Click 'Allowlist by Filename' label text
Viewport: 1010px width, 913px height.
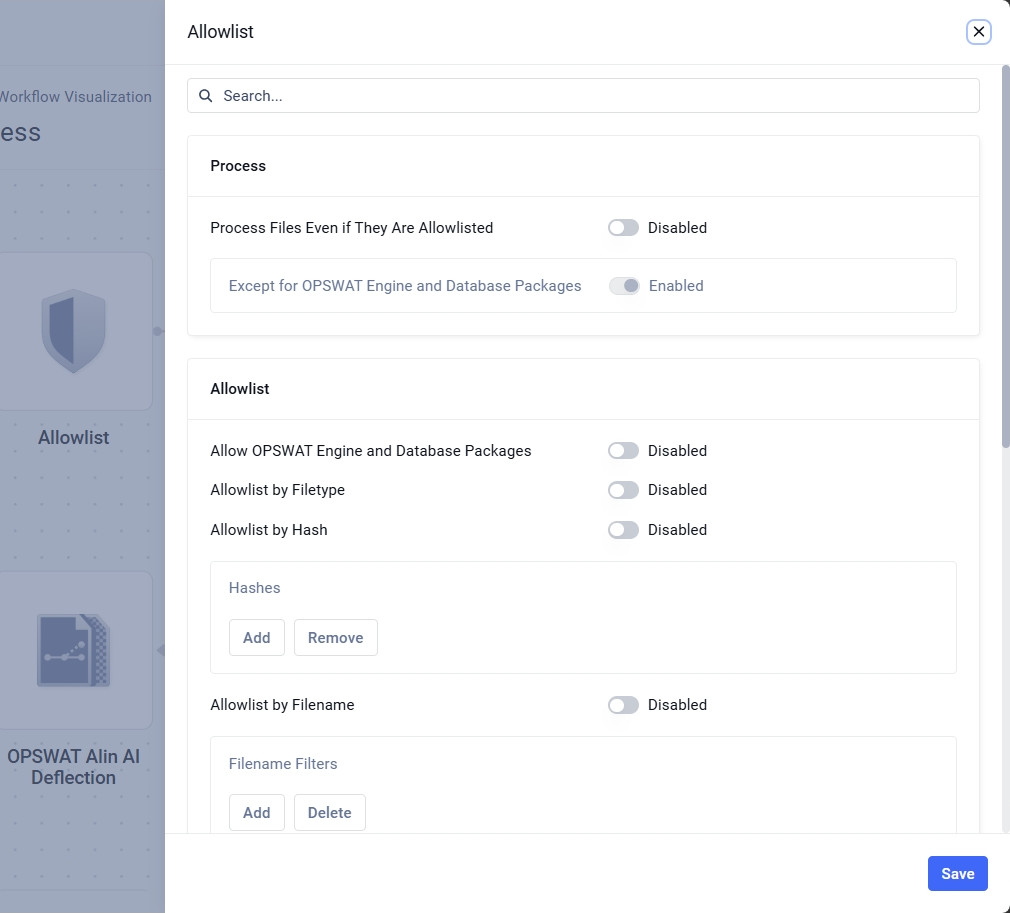282,706
